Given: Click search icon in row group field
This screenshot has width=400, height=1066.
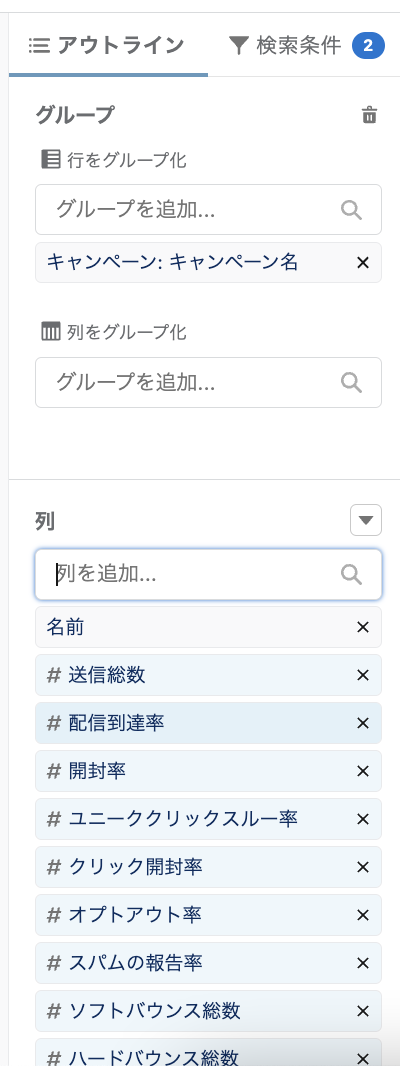Looking at the screenshot, I should [x=351, y=209].
